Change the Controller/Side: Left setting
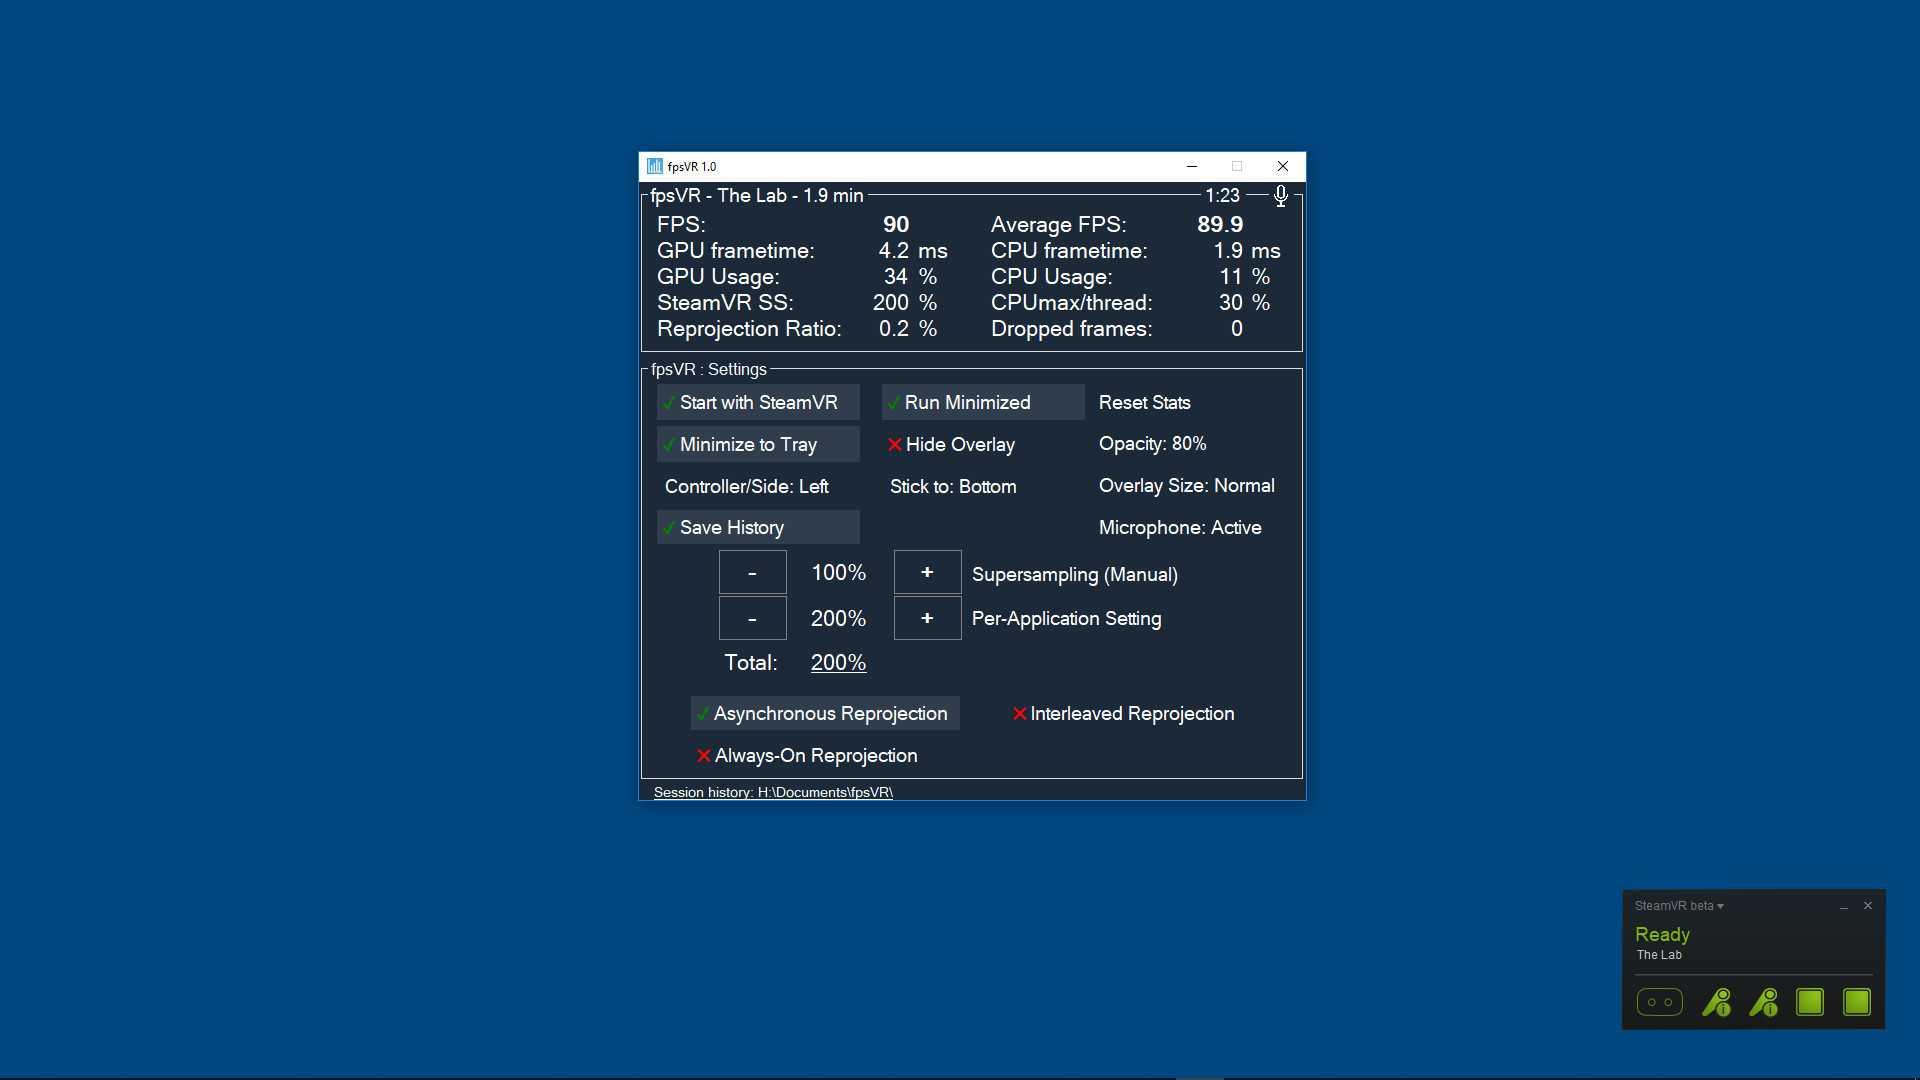Screen dimensions: 1920x1080 746,486
